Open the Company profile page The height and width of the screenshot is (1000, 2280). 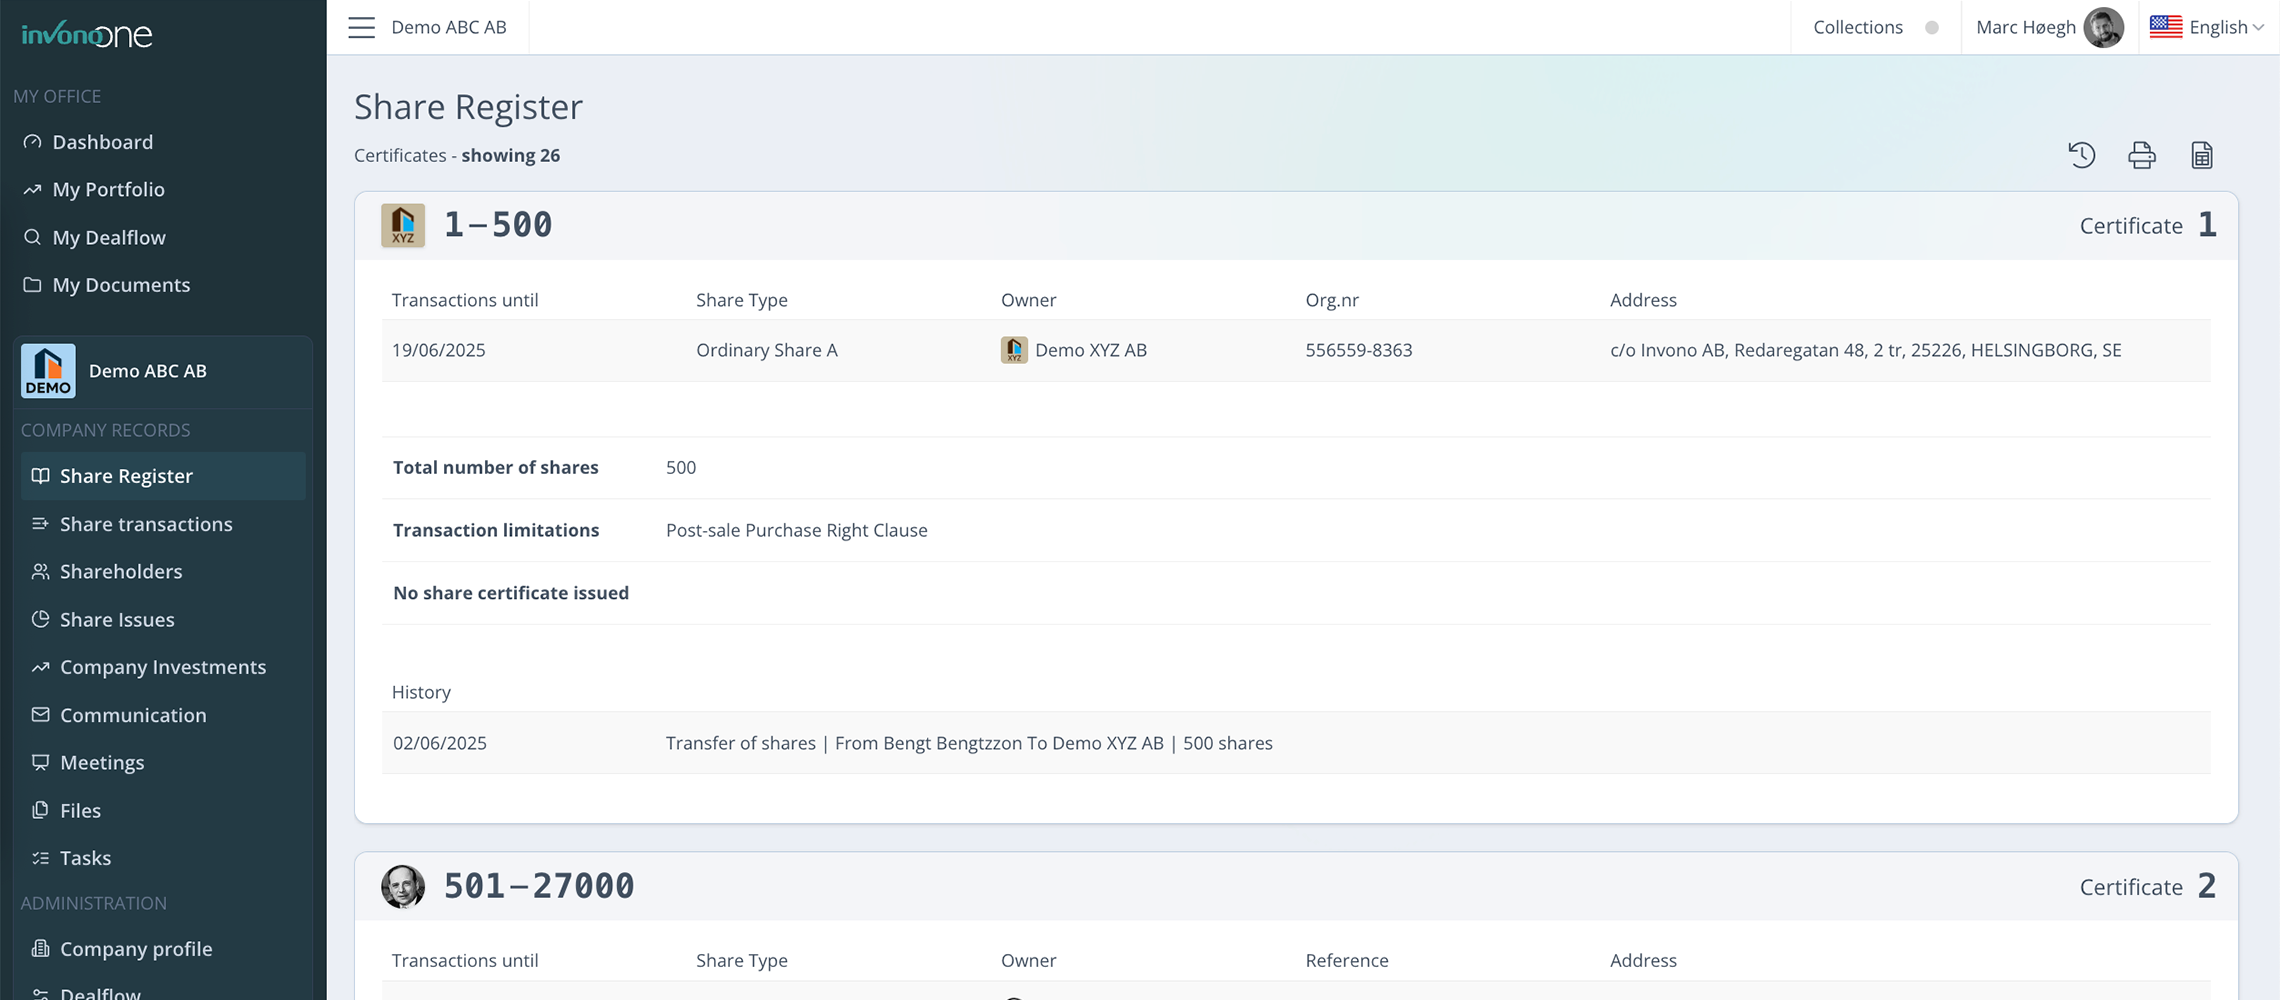click(135, 948)
